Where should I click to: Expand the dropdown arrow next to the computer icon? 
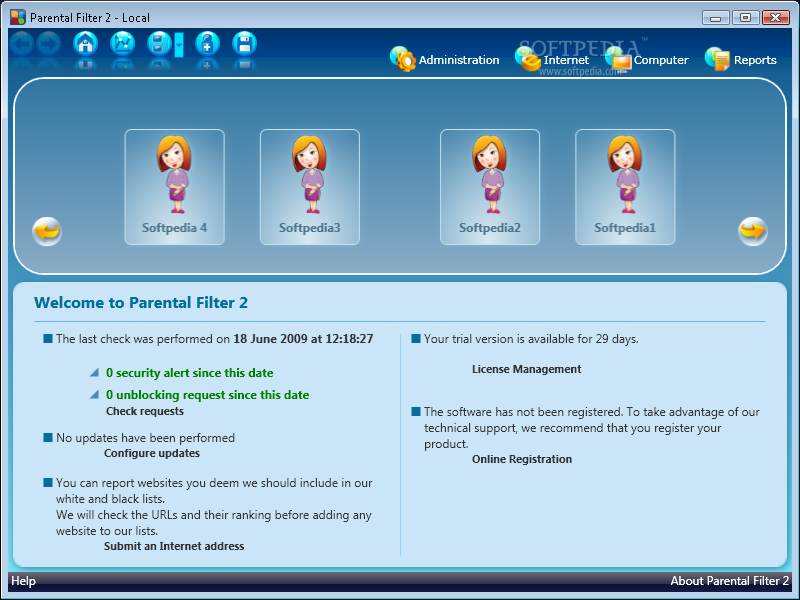179,45
